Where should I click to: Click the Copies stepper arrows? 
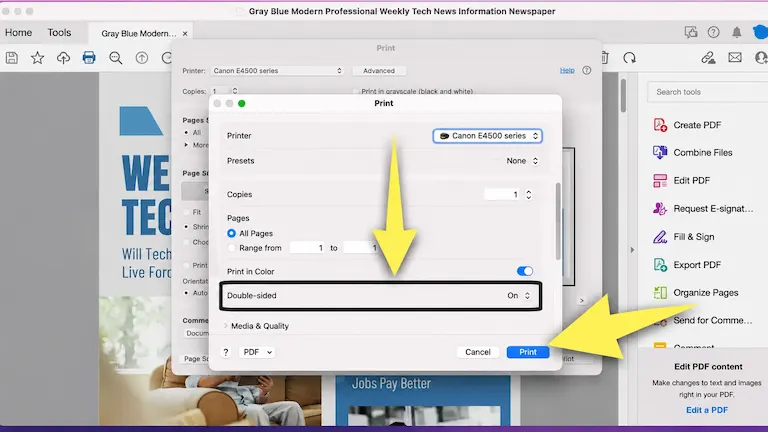tap(528, 194)
